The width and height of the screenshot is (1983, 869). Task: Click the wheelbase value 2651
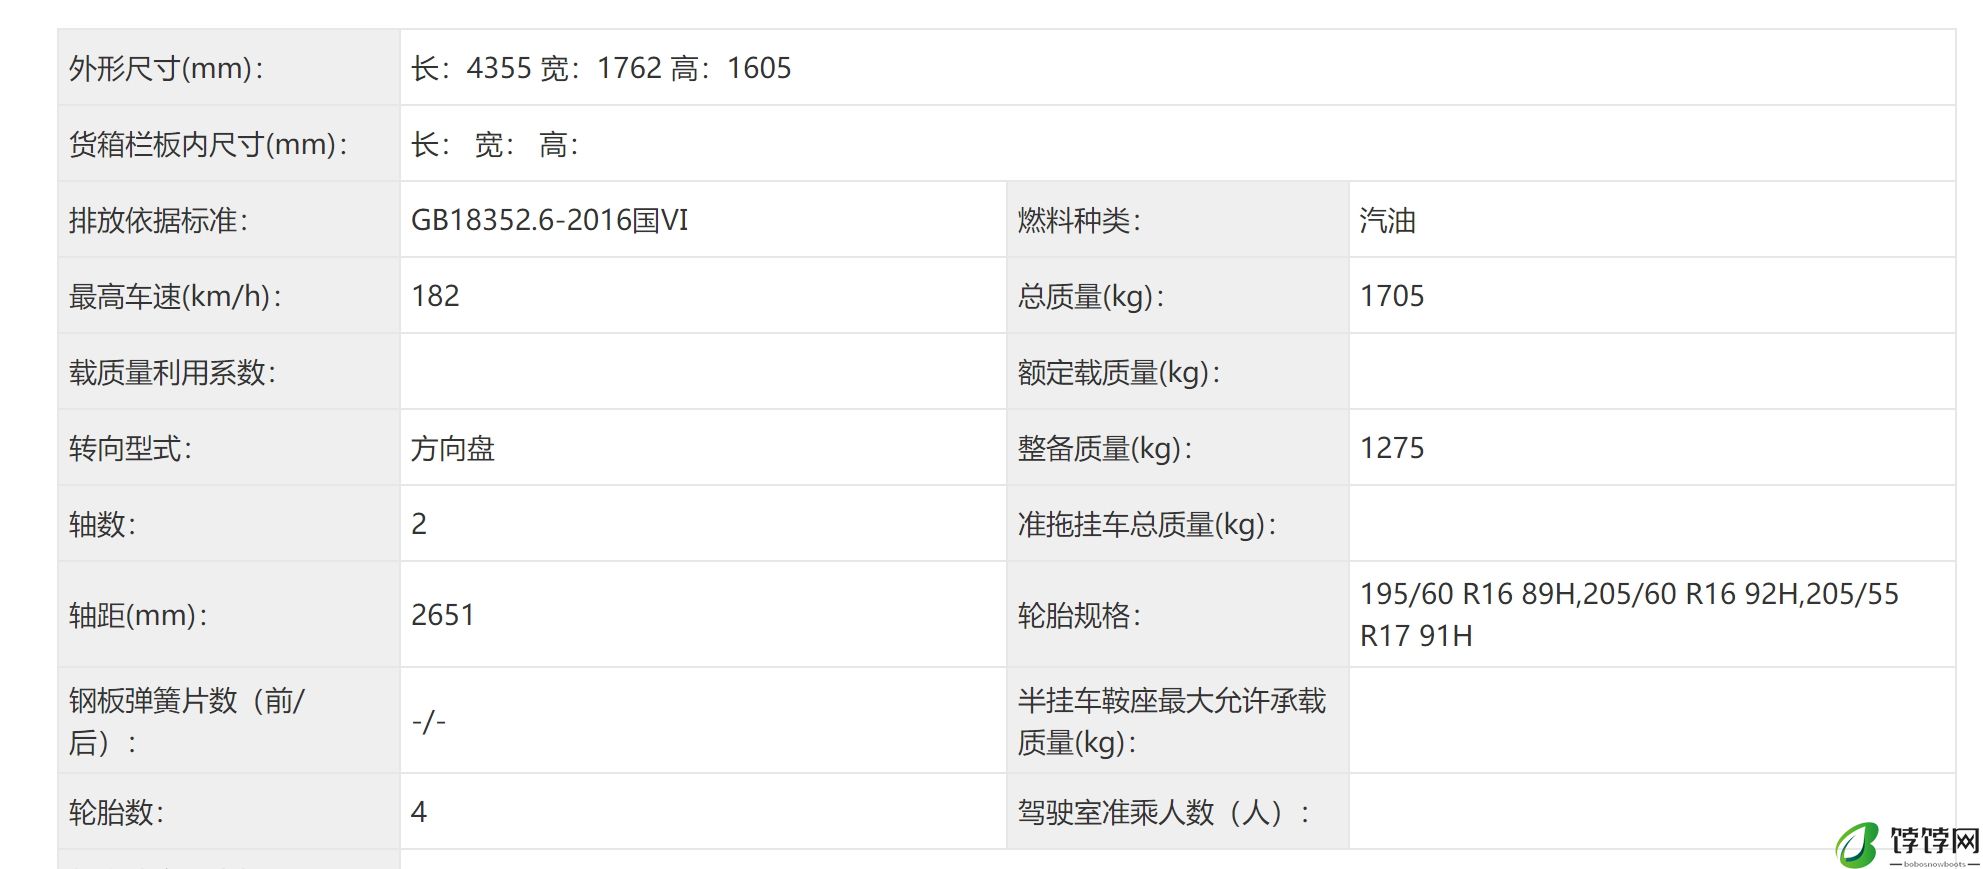442,614
